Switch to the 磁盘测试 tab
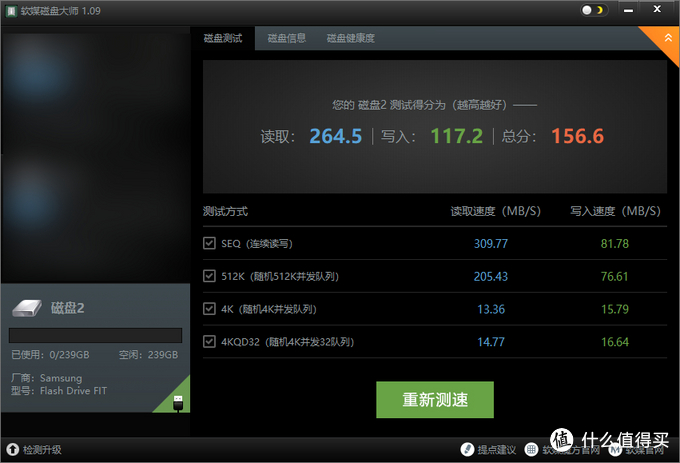This screenshot has width=680, height=463. click(223, 38)
